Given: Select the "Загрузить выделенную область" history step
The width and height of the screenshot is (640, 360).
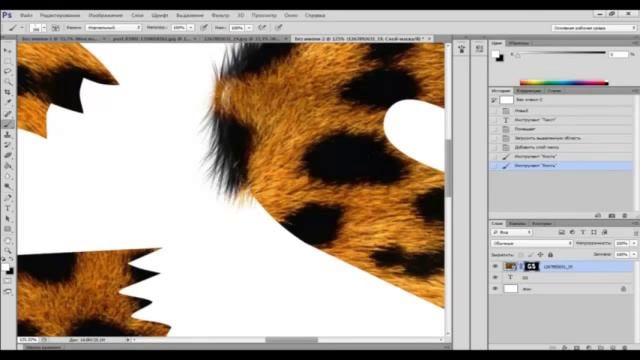Looking at the screenshot, I should click(x=561, y=138).
